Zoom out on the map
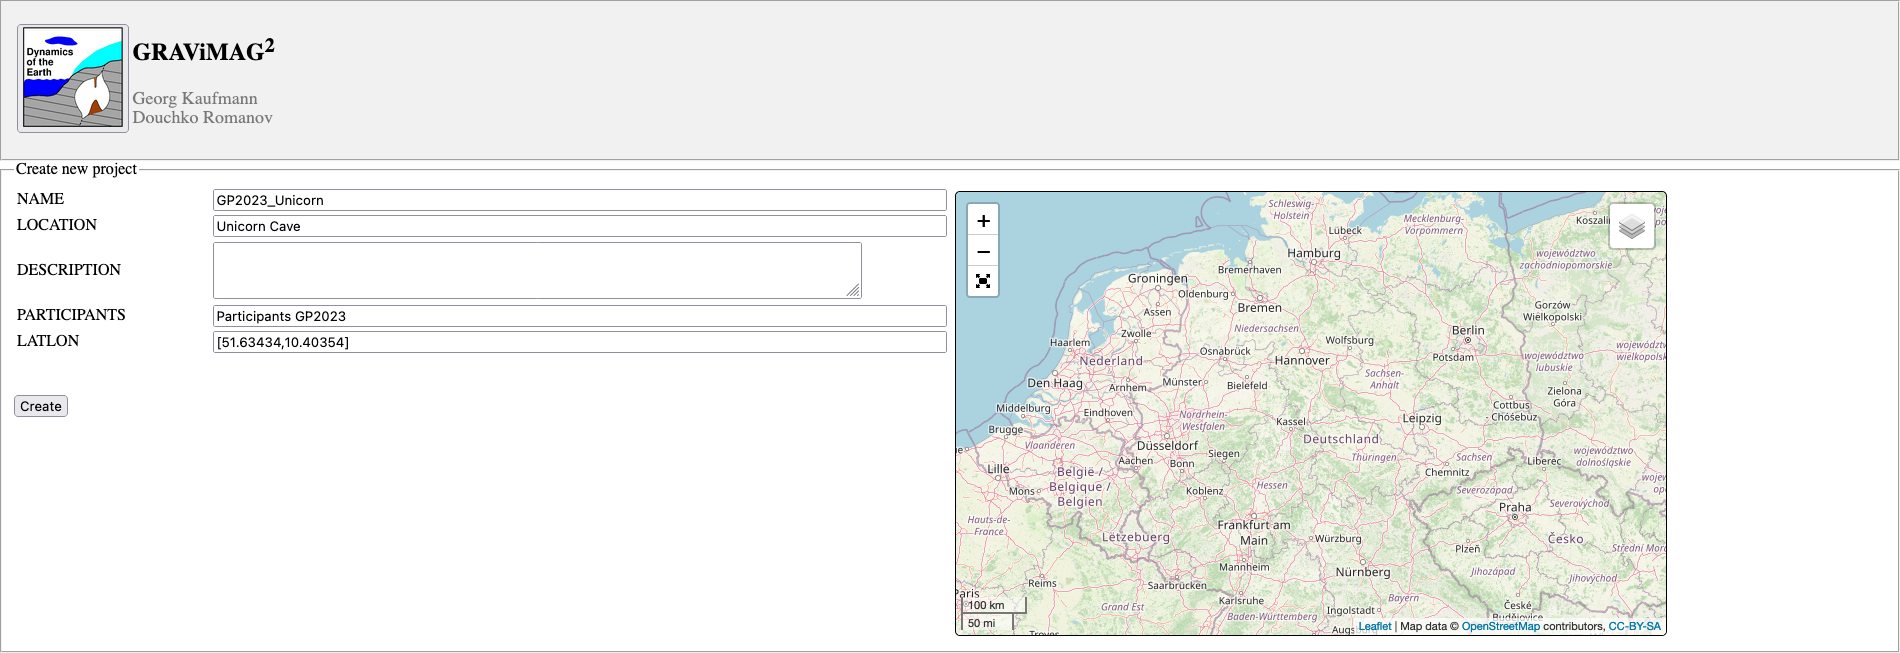Image resolution: width=1900 pixels, height=653 pixels. click(983, 252)
